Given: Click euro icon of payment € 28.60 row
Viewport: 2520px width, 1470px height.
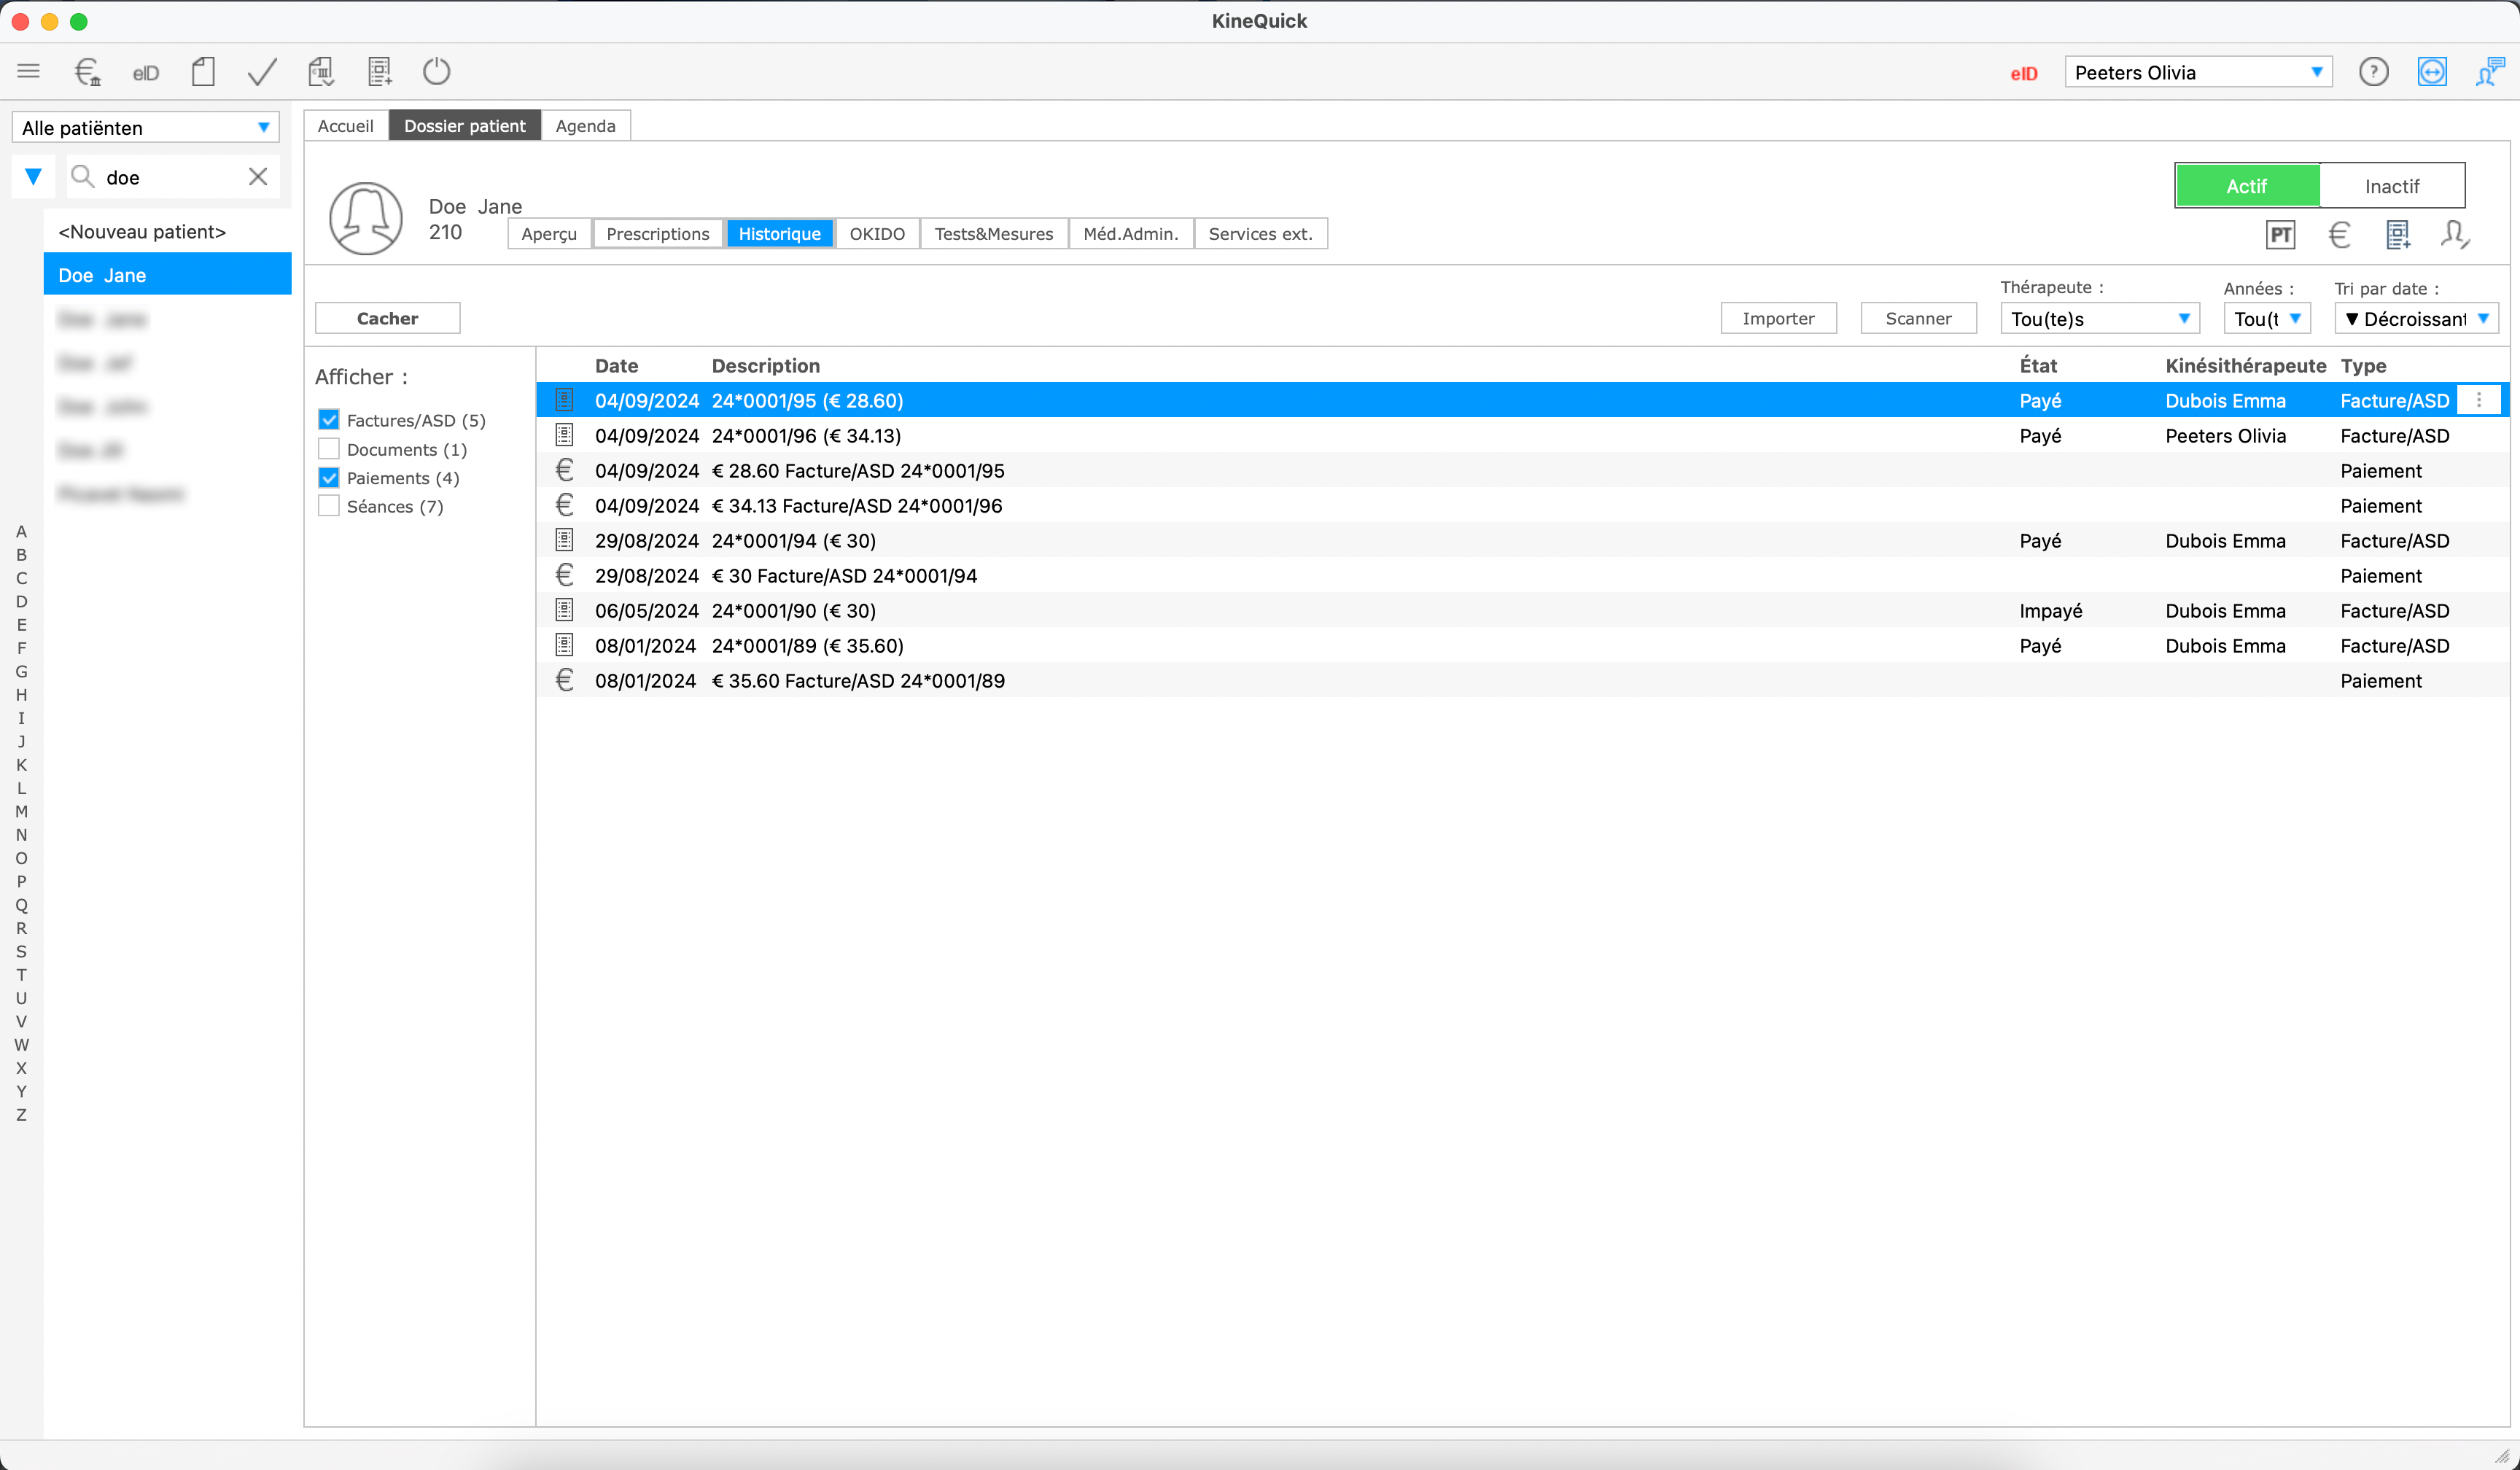Looking at the screenshot, I should (x=564, y=470).
